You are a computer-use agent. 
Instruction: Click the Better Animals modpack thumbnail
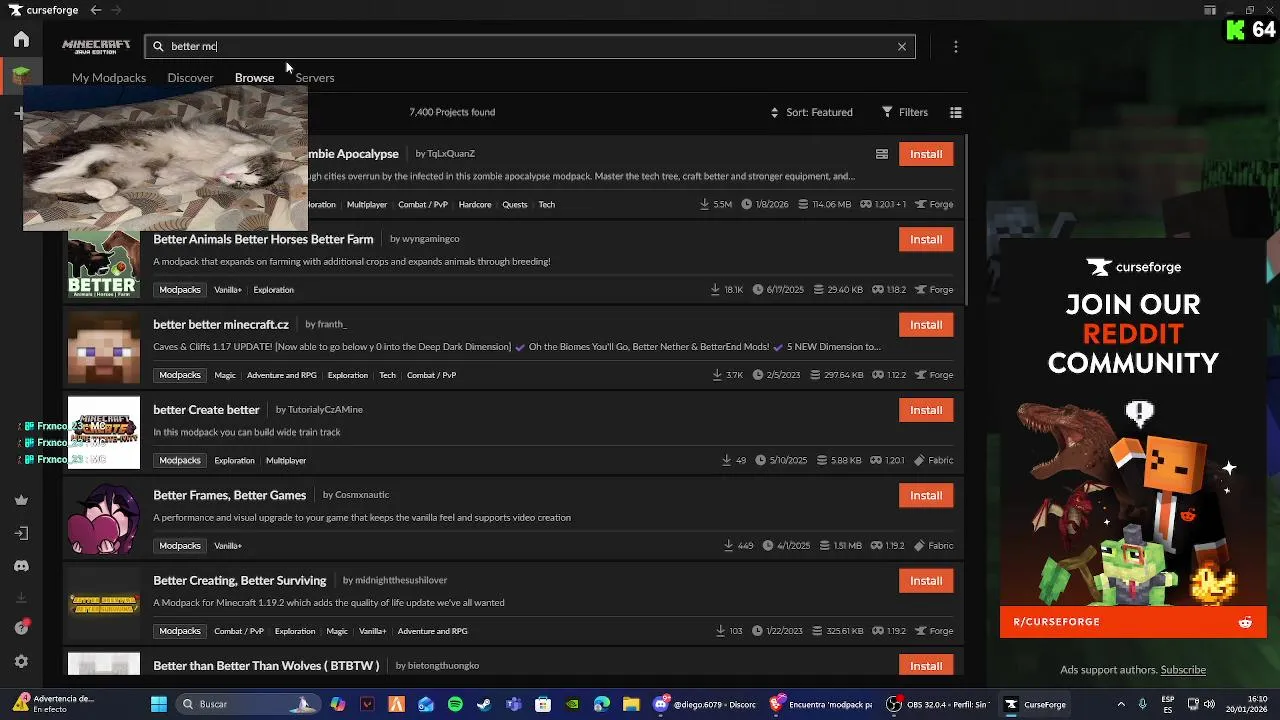point(104,264)
